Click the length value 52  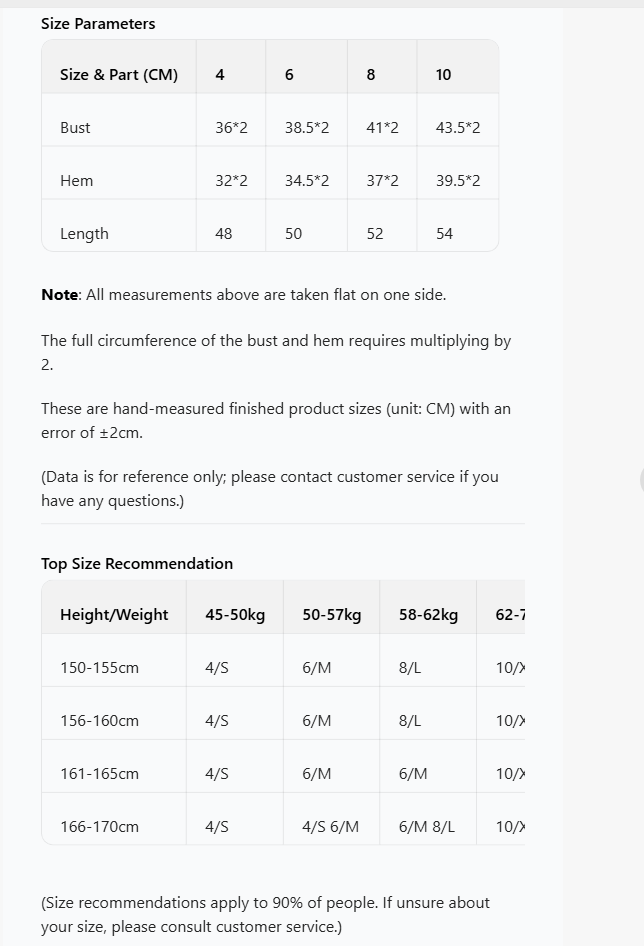coord(375,233)
